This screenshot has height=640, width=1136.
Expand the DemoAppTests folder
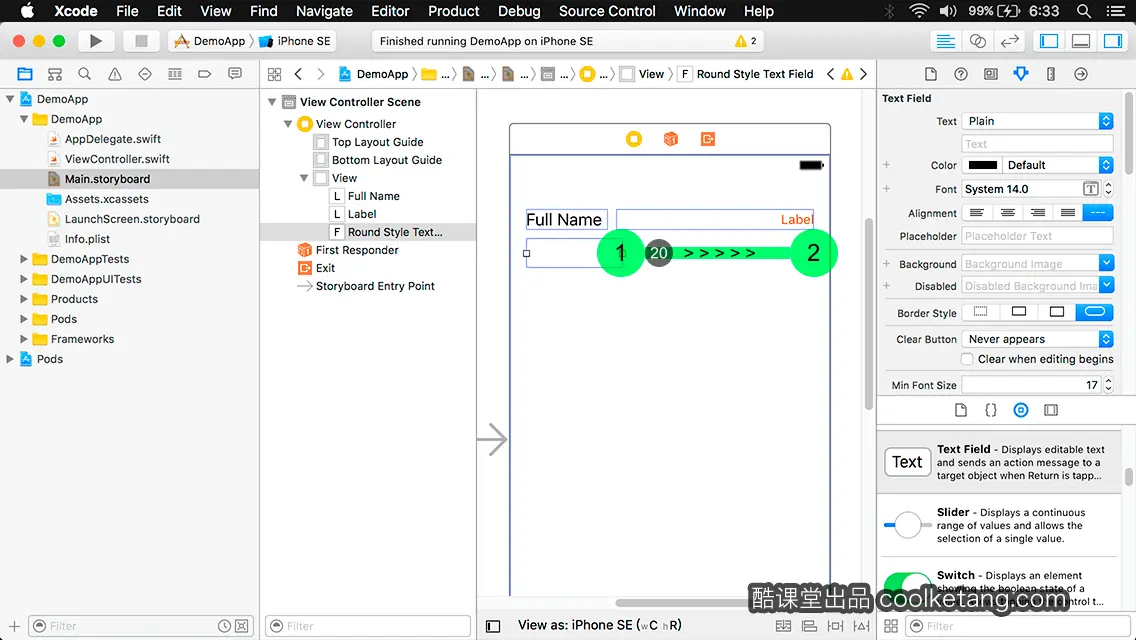tap(23, 259)
